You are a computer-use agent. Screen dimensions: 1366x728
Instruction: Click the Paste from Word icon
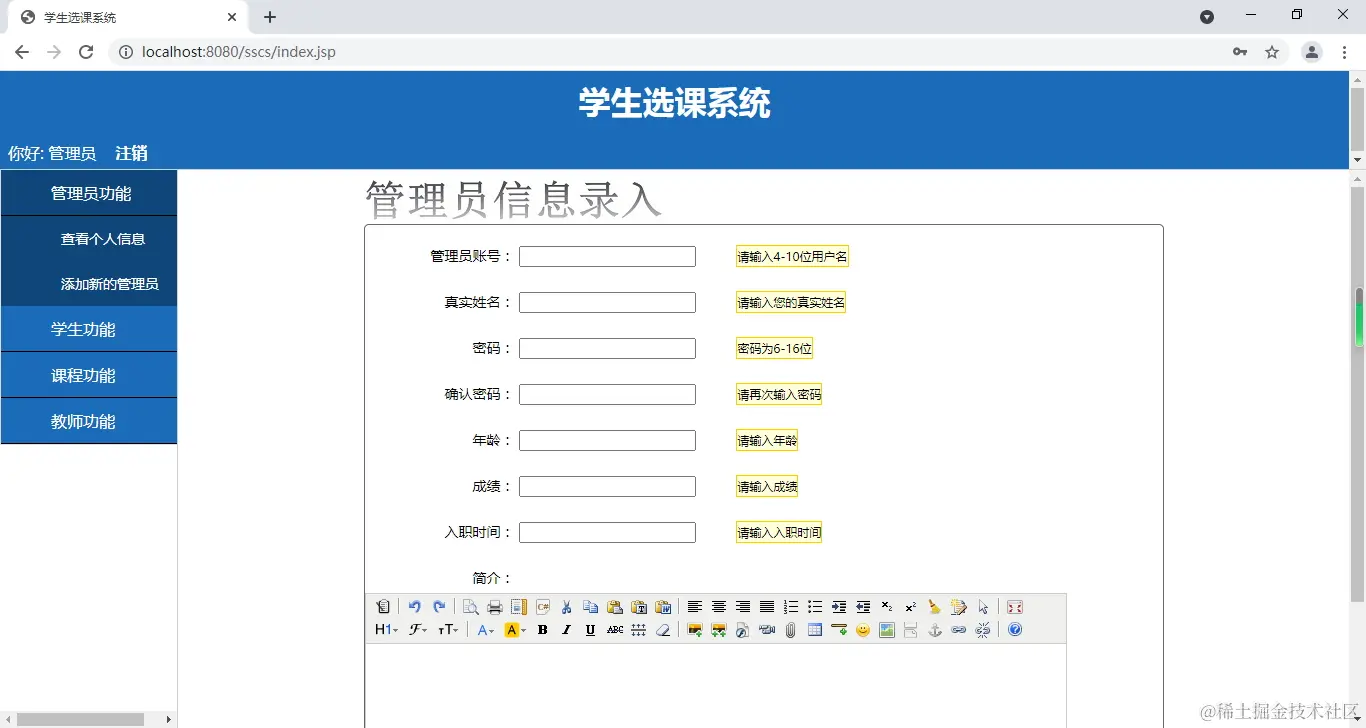click(x=664, y=607)
